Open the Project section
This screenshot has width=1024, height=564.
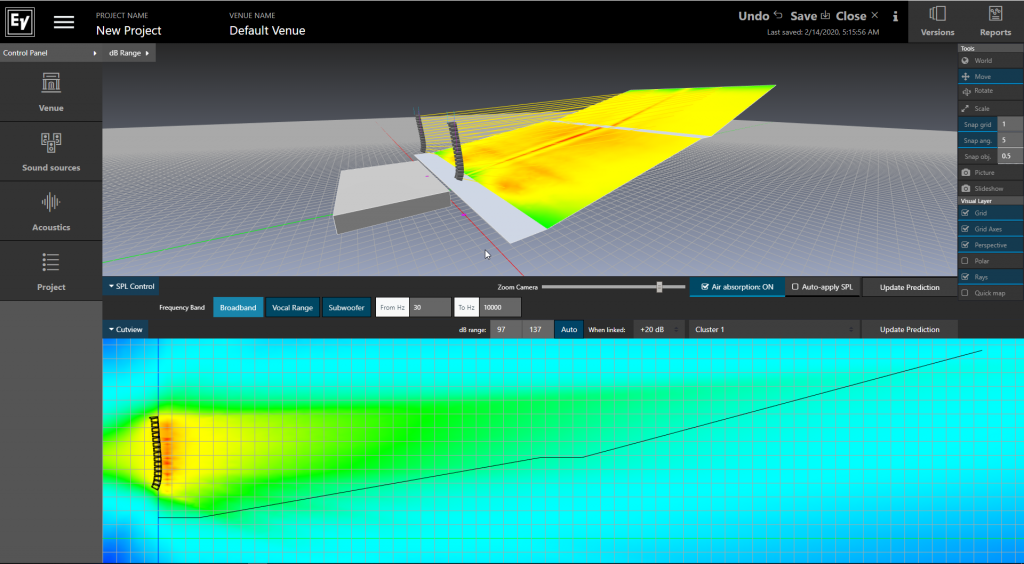[51, 271]
